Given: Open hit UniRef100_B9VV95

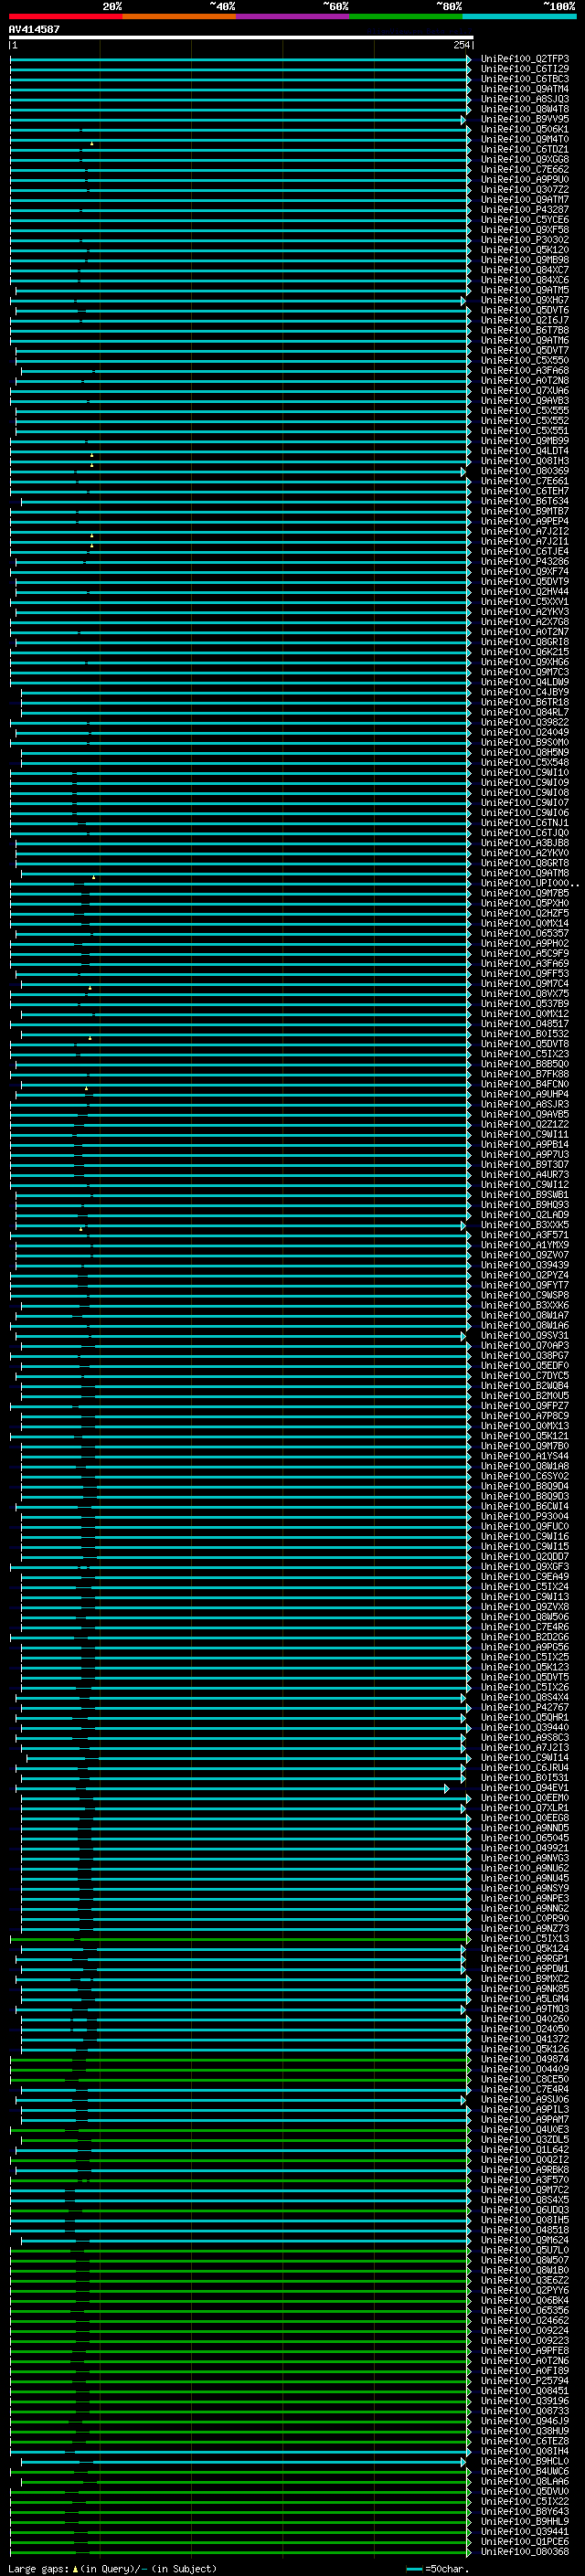Looking at the screenshot, I should 524,119.
